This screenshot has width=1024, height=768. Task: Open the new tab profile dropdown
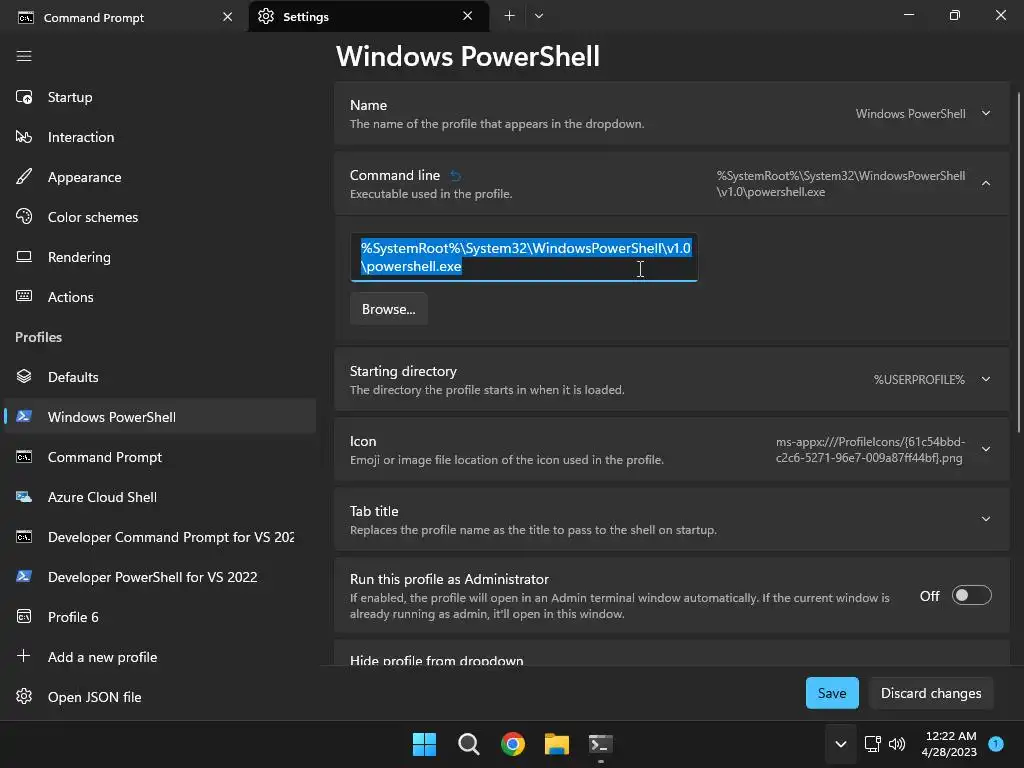tap(539, 16)
